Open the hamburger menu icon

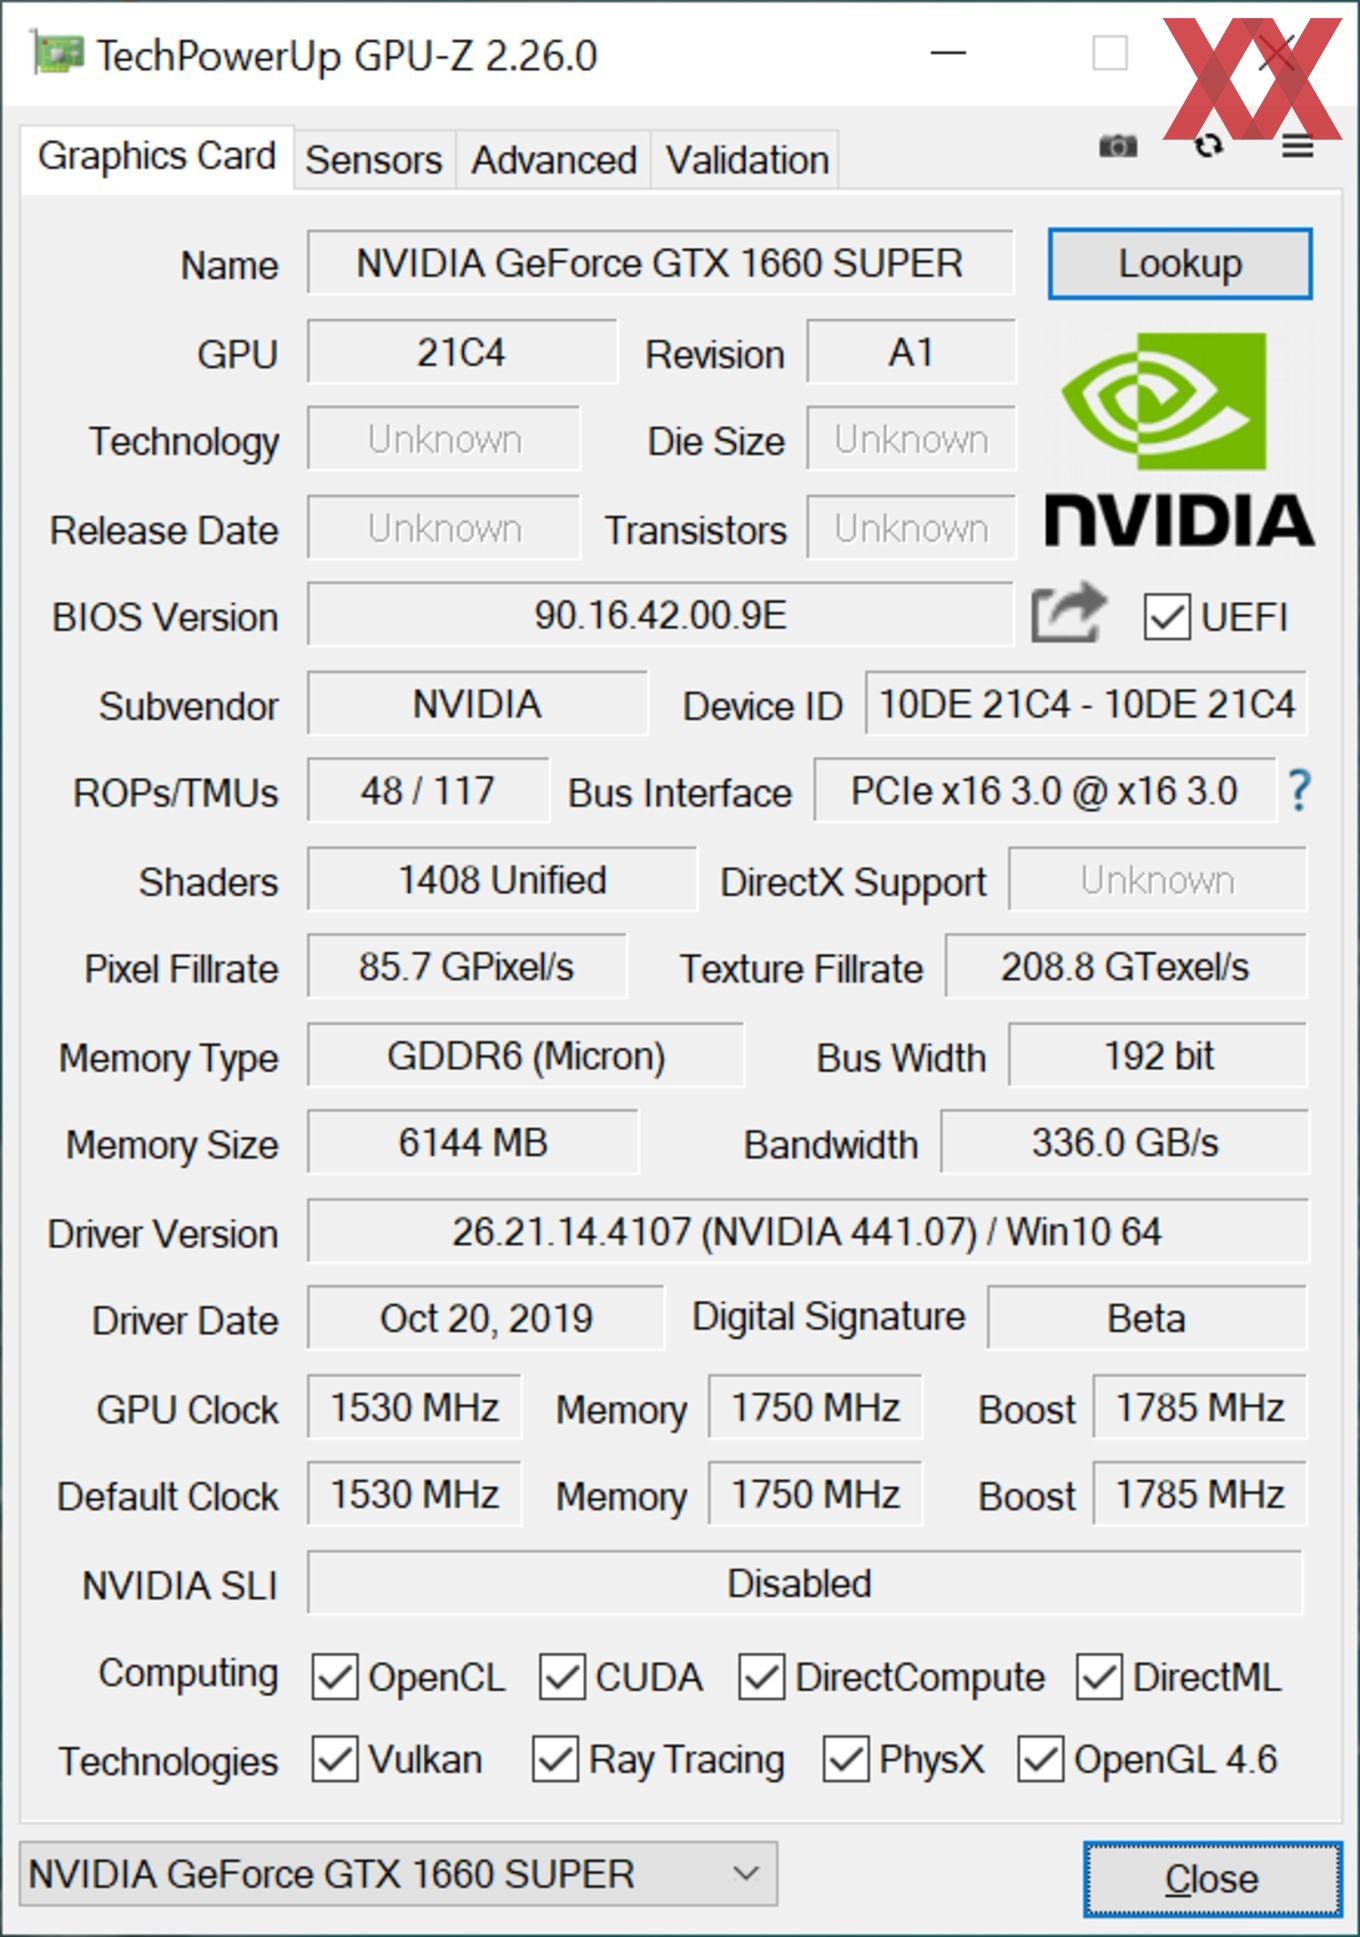pos(1297,147)
